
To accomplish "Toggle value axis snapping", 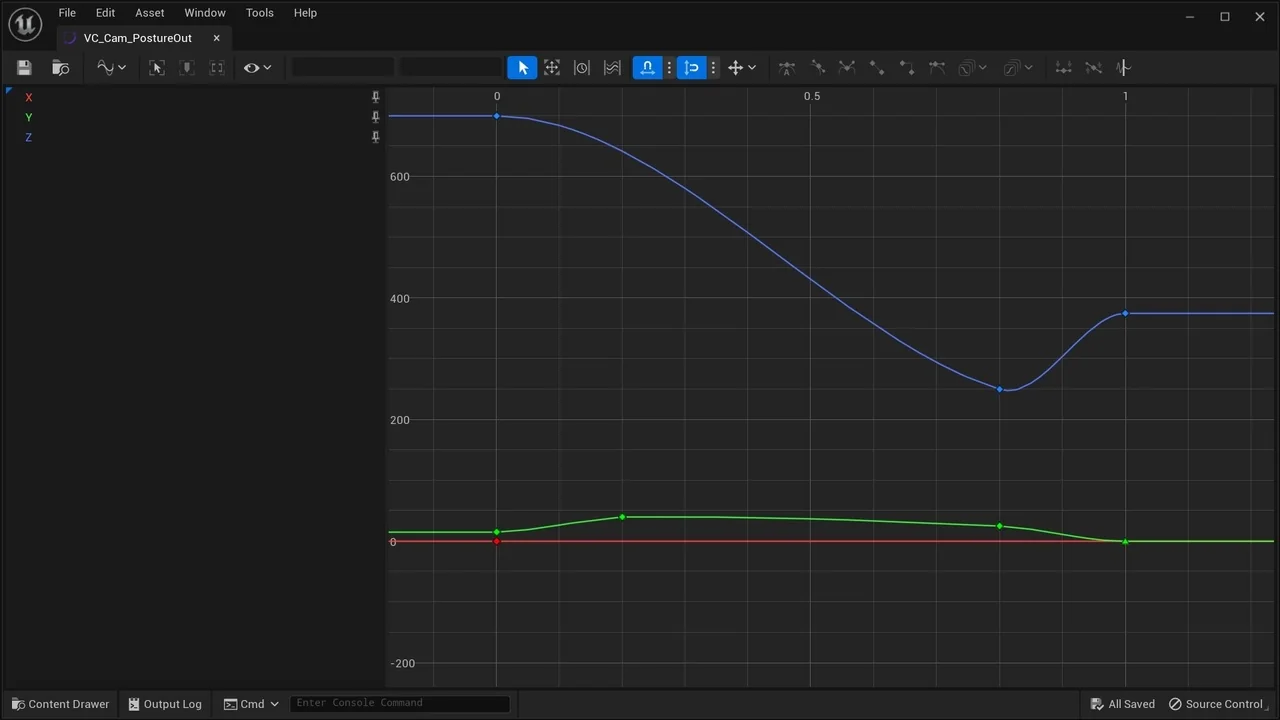I will 691,68.
